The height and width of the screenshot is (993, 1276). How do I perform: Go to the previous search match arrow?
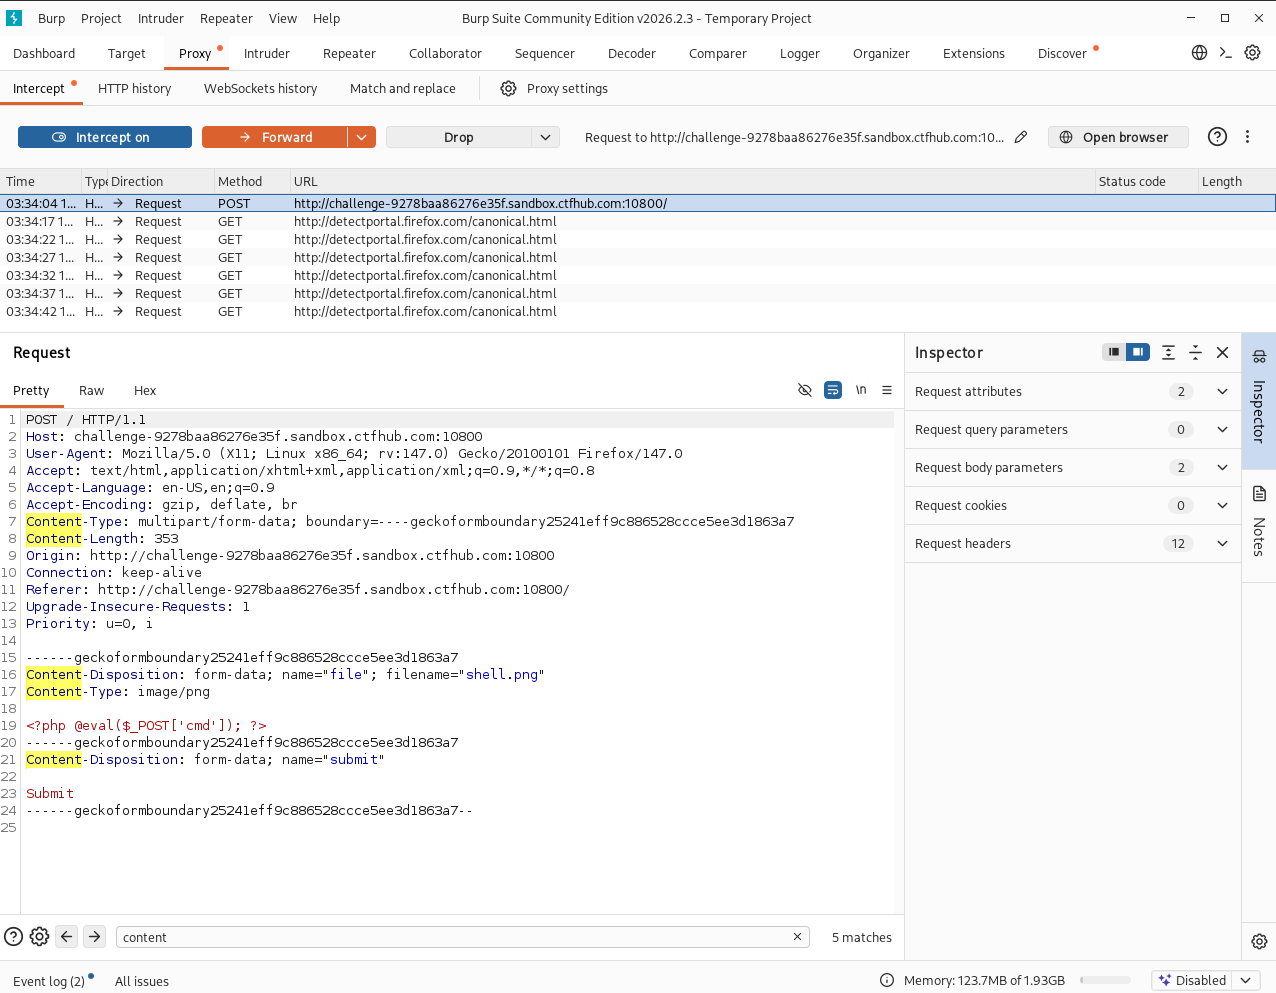click(67, 937)
